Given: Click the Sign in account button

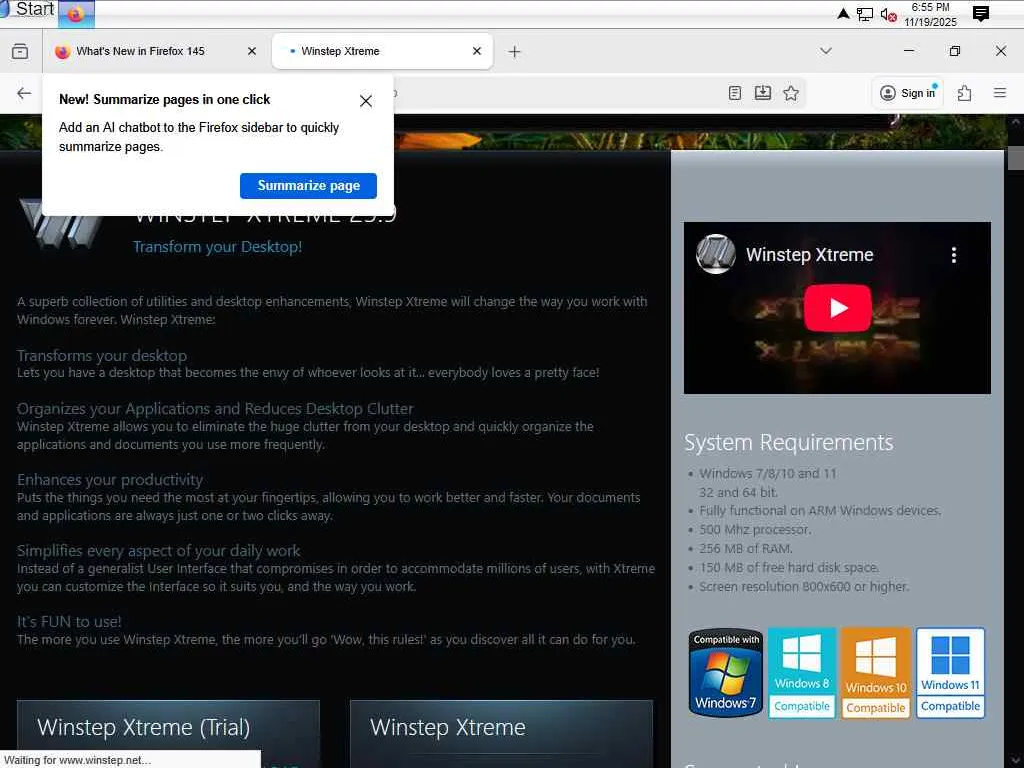Looking at the screenshot, I should (908, 93).
